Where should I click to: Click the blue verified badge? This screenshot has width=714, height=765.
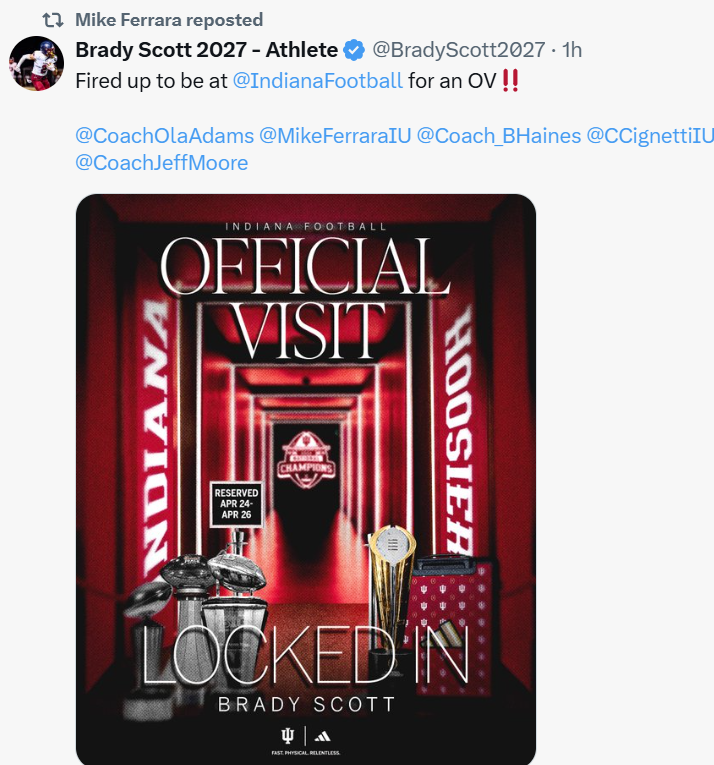coord(354,50)
